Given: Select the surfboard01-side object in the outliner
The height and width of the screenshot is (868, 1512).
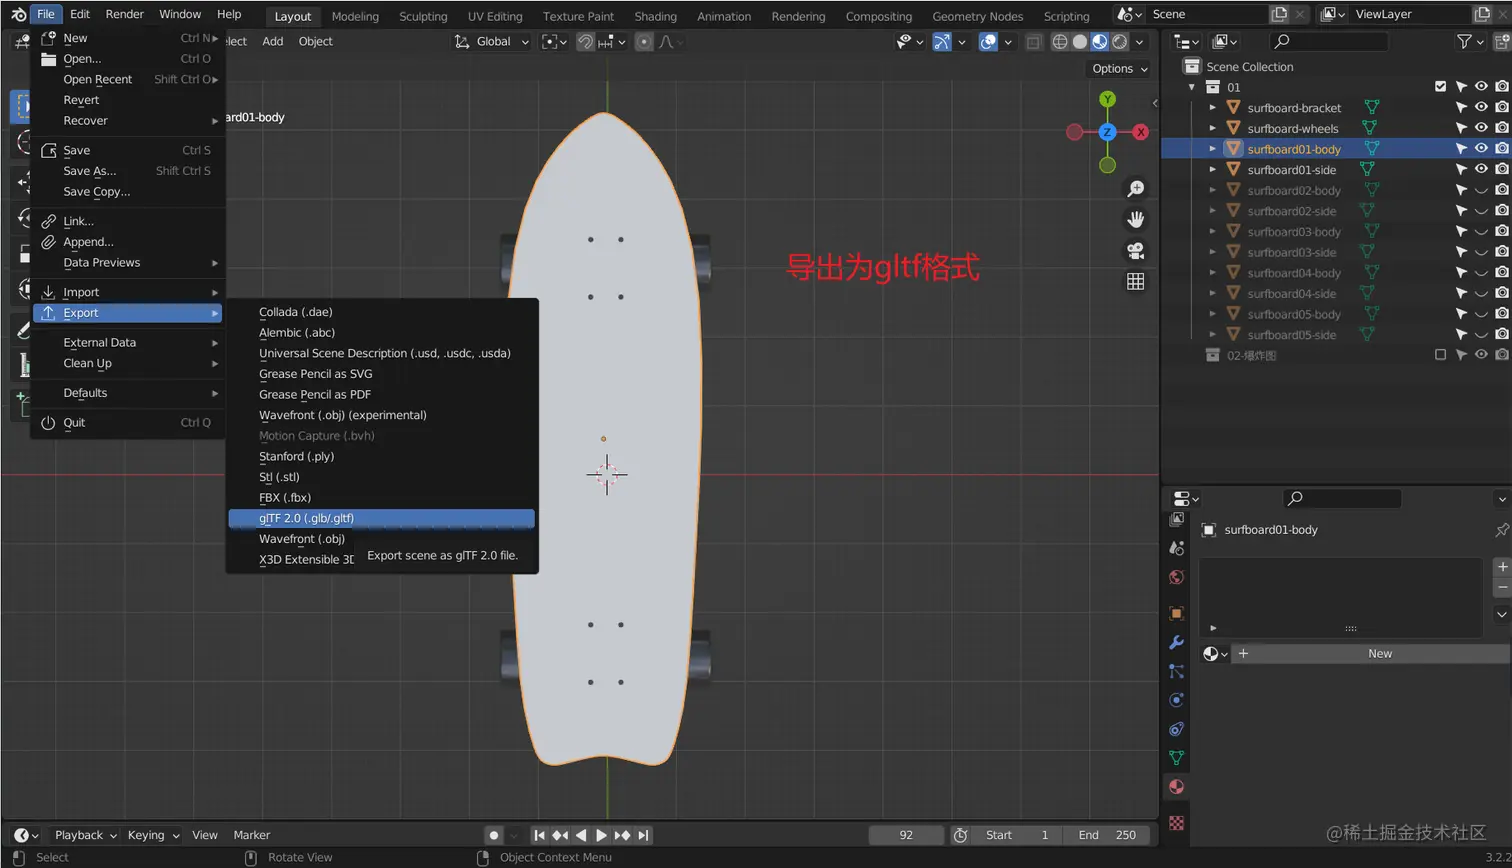Looking at the screenshot, I should [1291, 170].
